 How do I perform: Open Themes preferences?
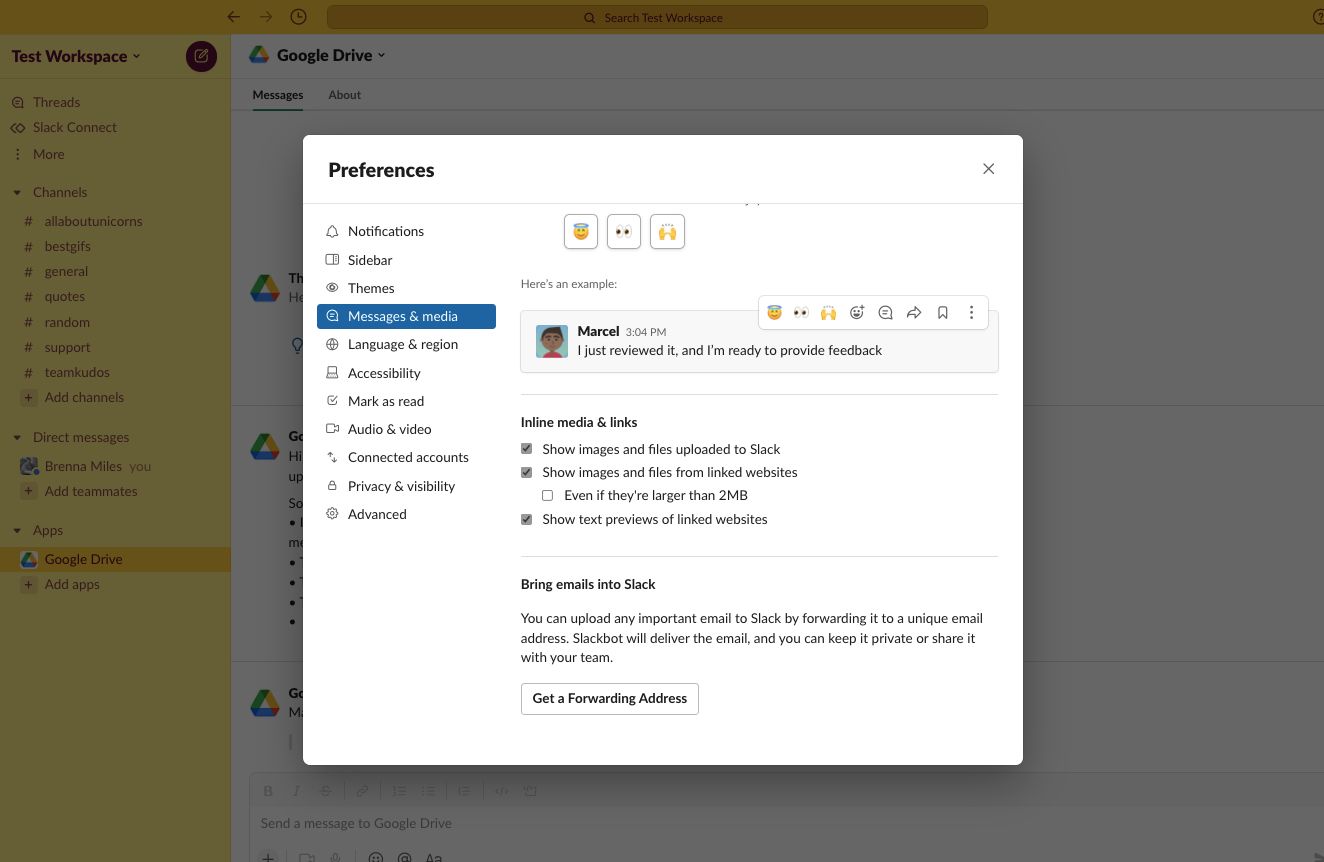coord(370,288)
